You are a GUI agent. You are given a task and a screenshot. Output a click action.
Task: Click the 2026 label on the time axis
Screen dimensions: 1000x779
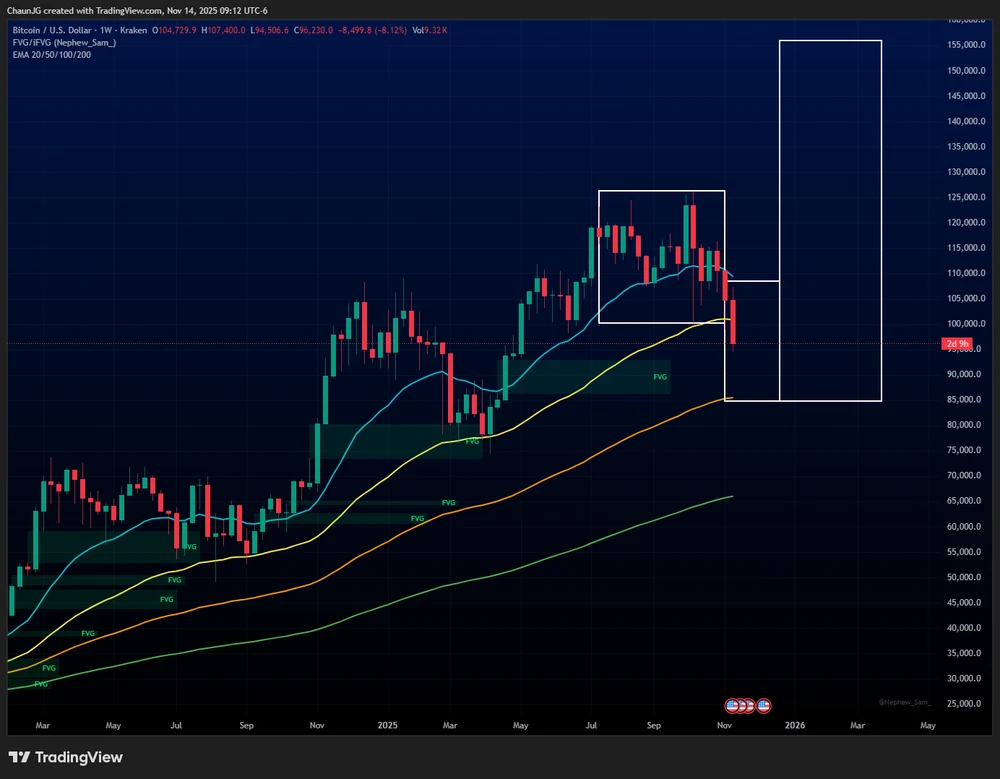point(795,724)
